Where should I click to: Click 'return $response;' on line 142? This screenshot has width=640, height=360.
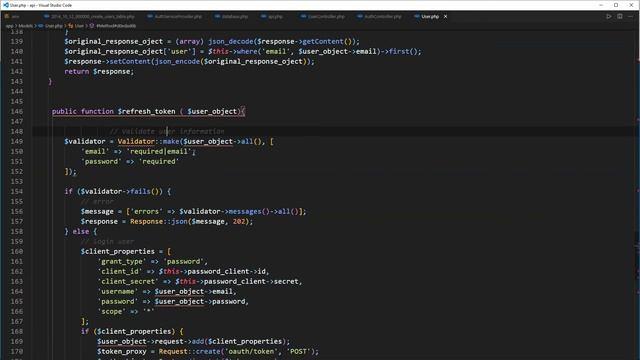(99, 71)
